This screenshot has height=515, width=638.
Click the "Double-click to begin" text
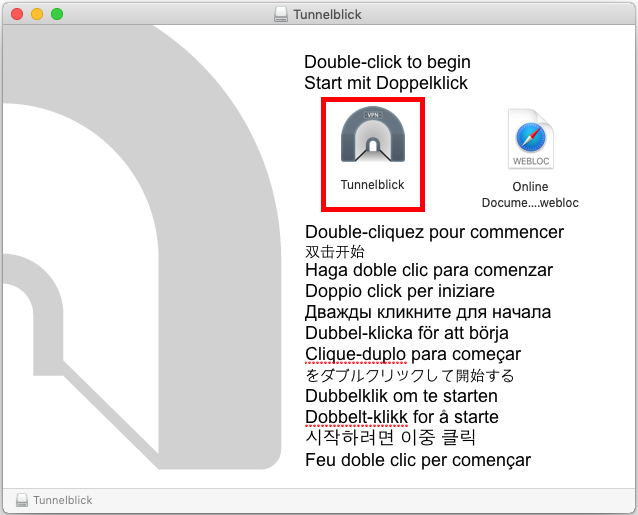(387, 62)
